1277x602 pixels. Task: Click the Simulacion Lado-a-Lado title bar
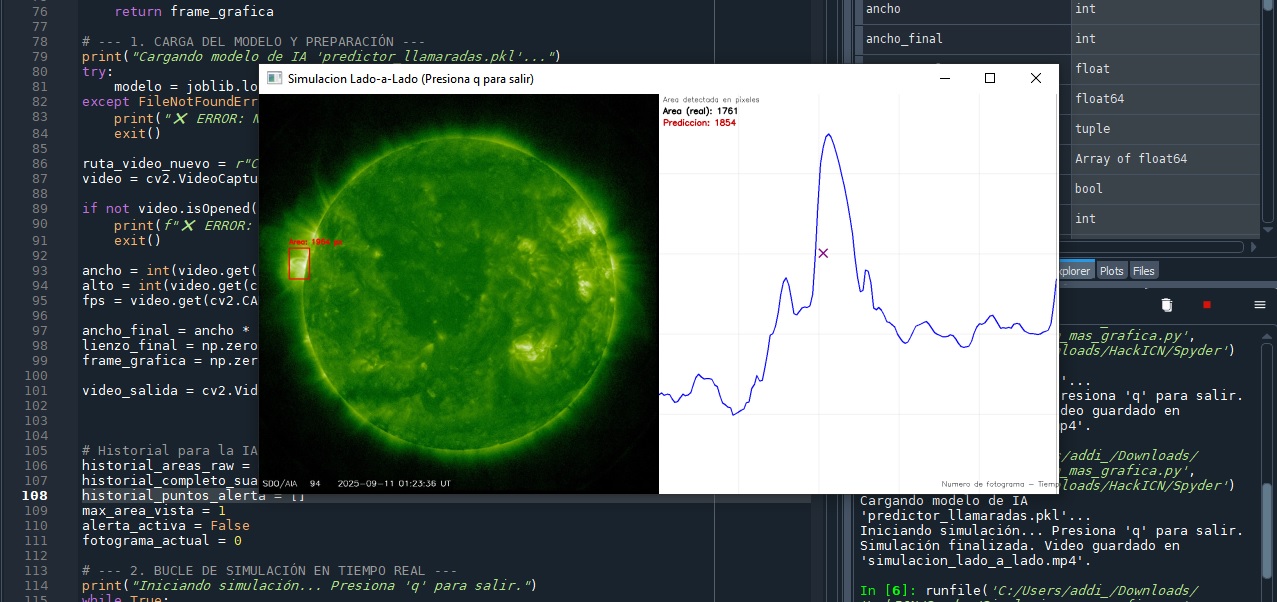click(420, 78)
